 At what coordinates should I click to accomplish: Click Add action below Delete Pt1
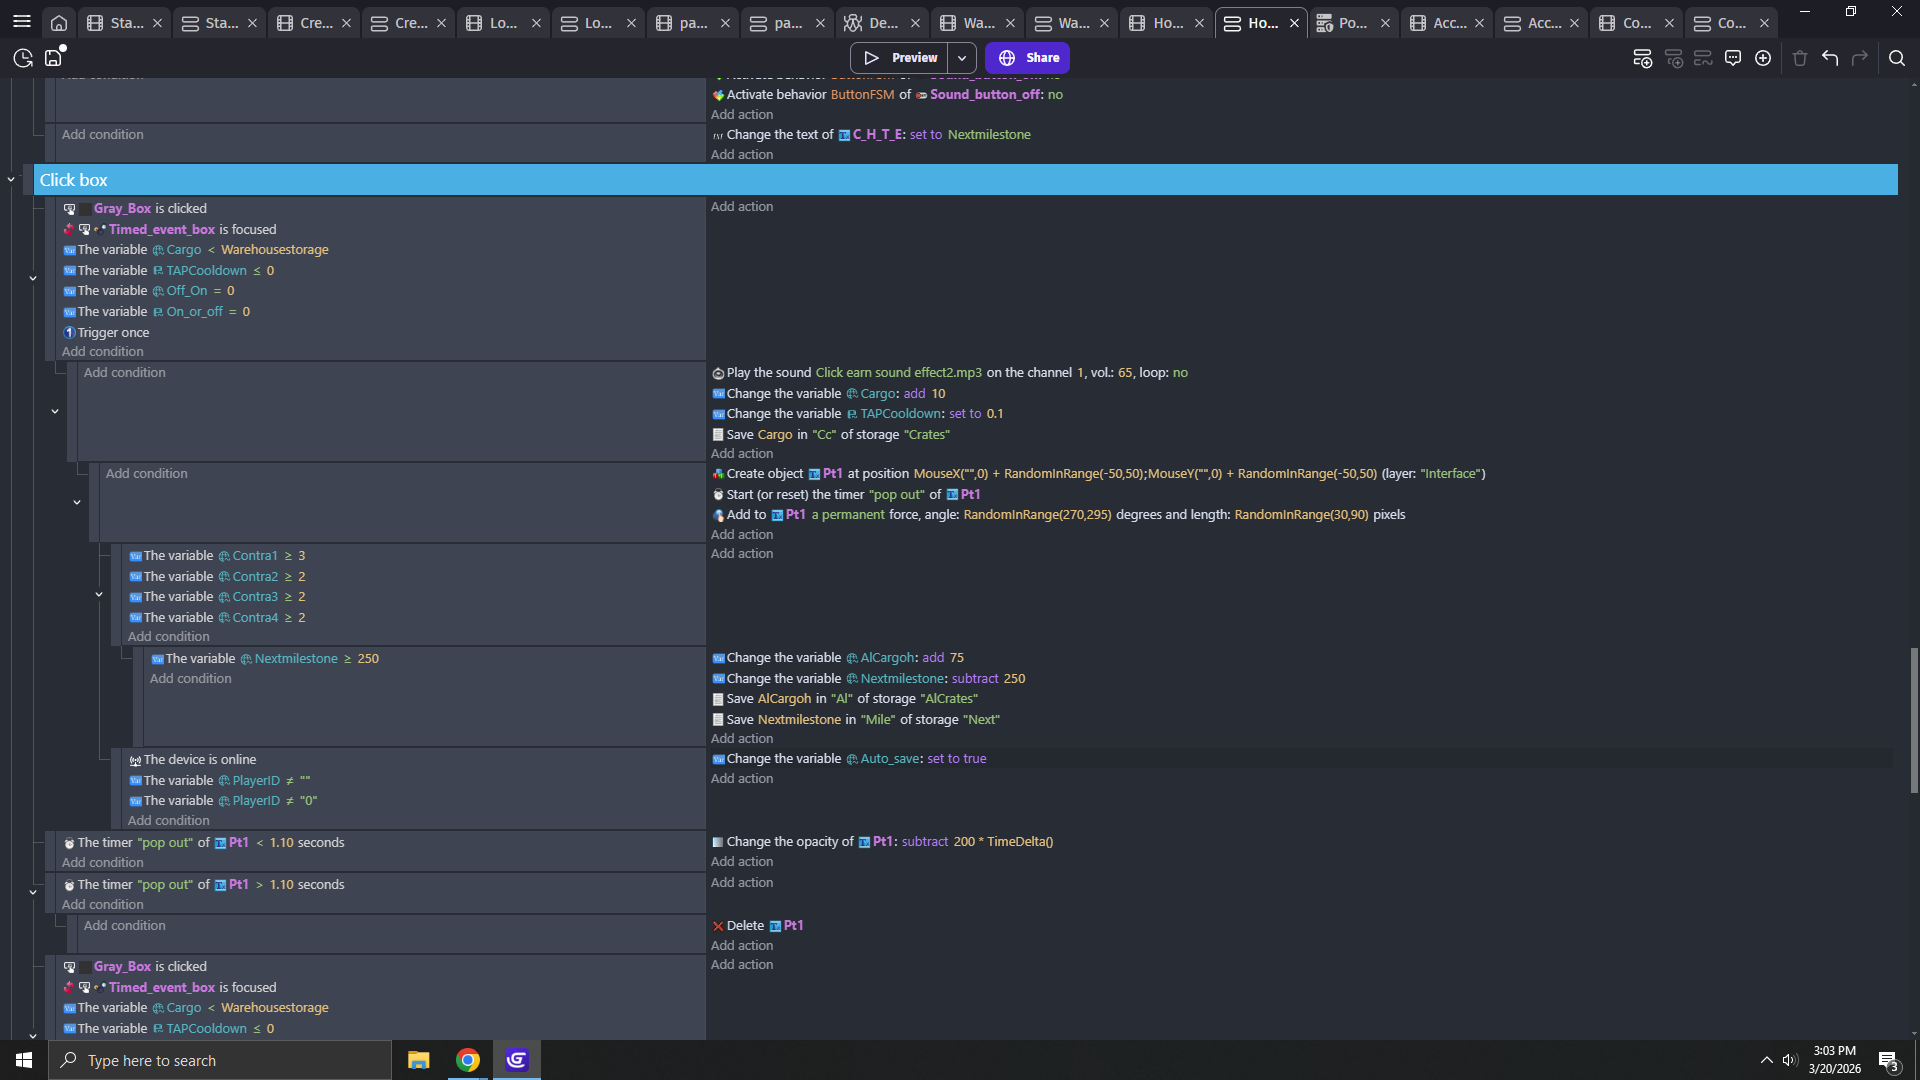741,945
